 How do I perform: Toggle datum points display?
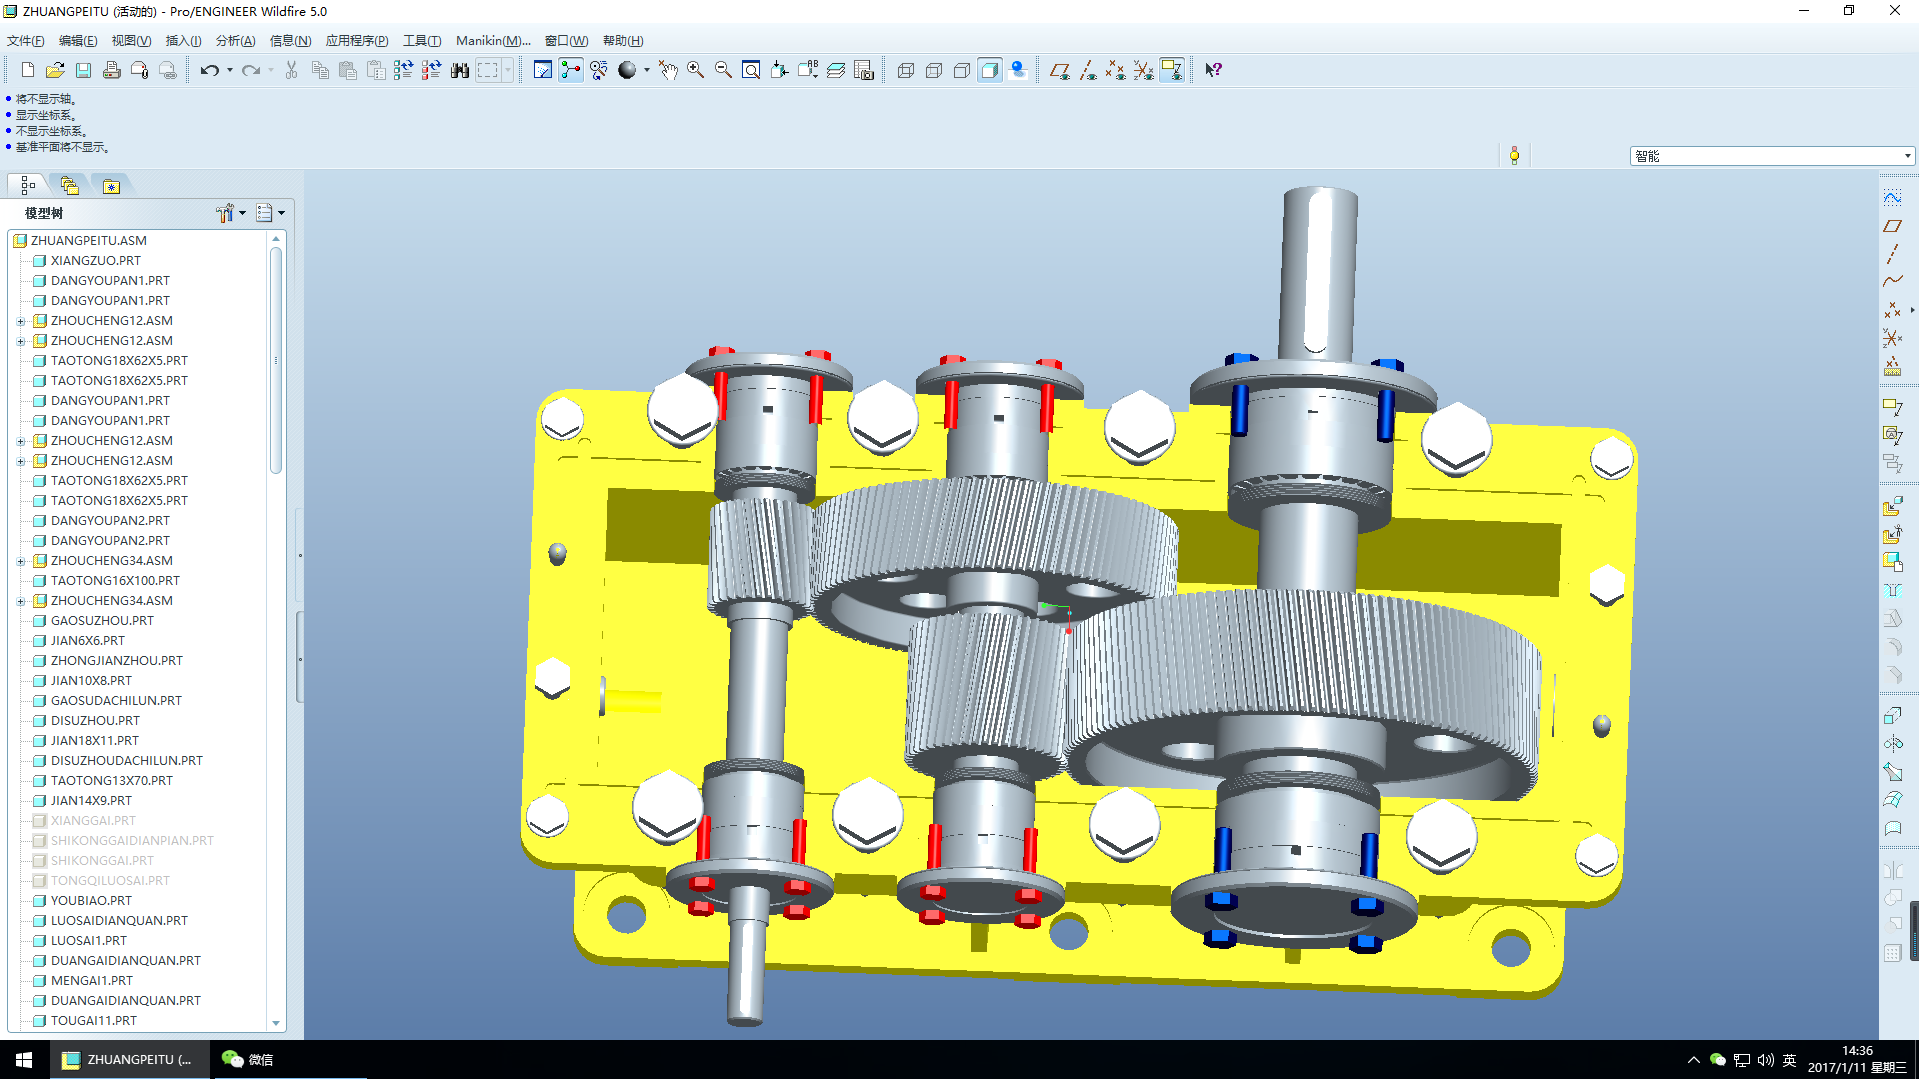pos(1116,70)
